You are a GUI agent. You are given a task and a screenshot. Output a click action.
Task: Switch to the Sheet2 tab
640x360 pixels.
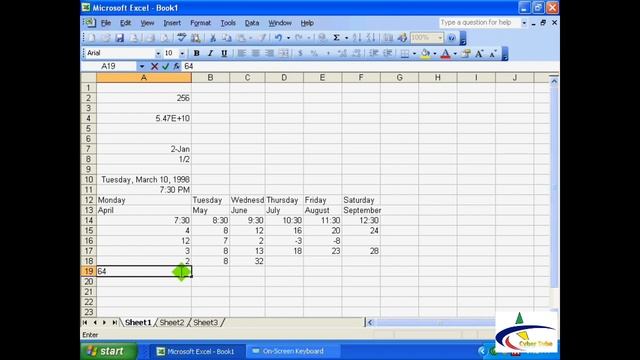[x=171, y=322]
